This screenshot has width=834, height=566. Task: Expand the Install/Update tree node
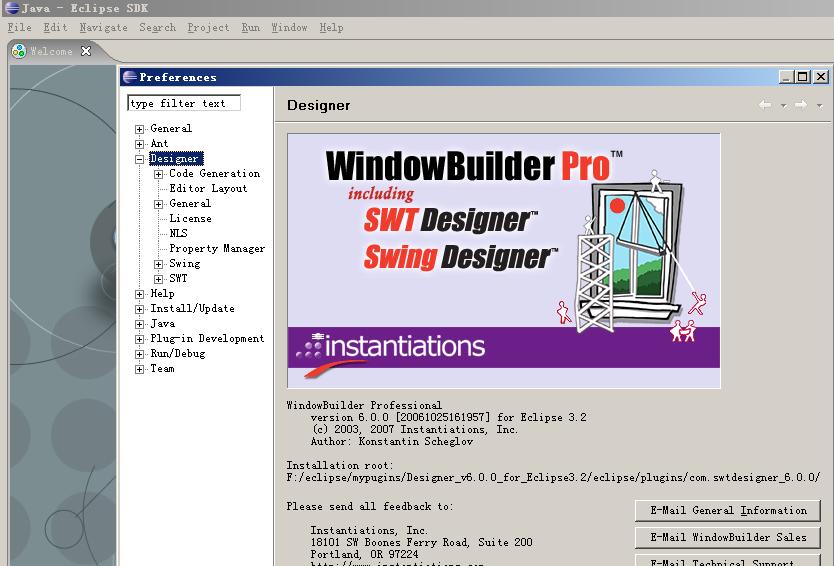[139, 309]
